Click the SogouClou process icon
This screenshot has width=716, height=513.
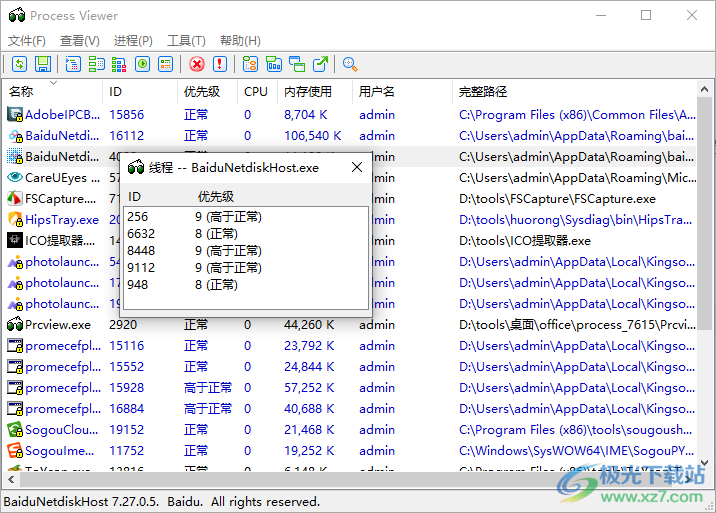click(15, 430)
